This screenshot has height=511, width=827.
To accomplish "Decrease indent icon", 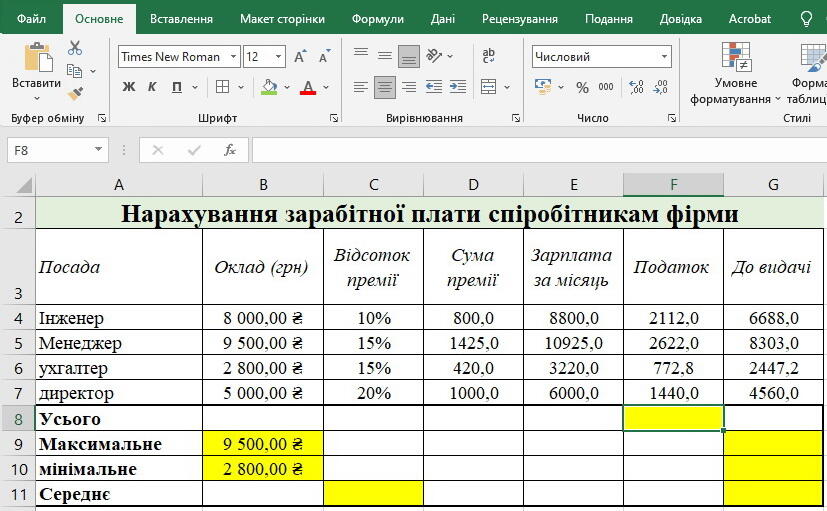I will pyautogui.click(x=434, y=87).
